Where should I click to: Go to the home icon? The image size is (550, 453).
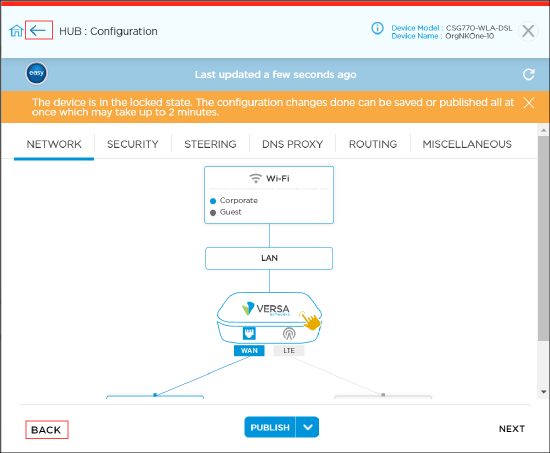(x=16, y=31)
